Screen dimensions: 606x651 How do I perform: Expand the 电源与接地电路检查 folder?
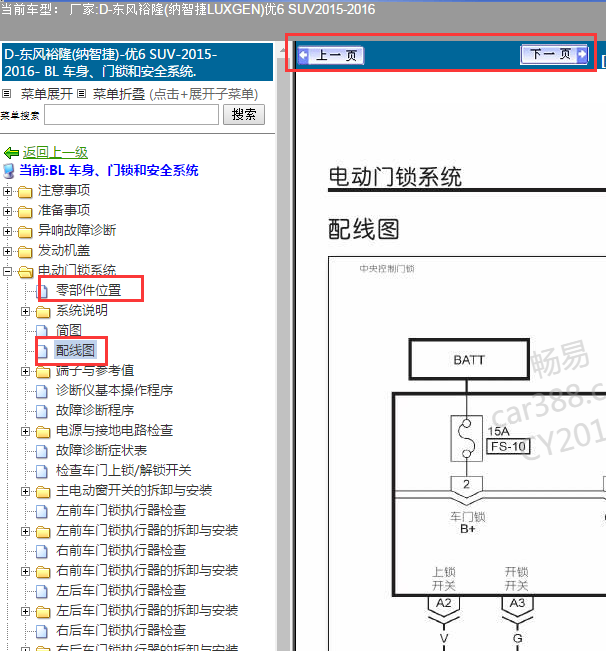pyautogui.click(x=25, y=431)
